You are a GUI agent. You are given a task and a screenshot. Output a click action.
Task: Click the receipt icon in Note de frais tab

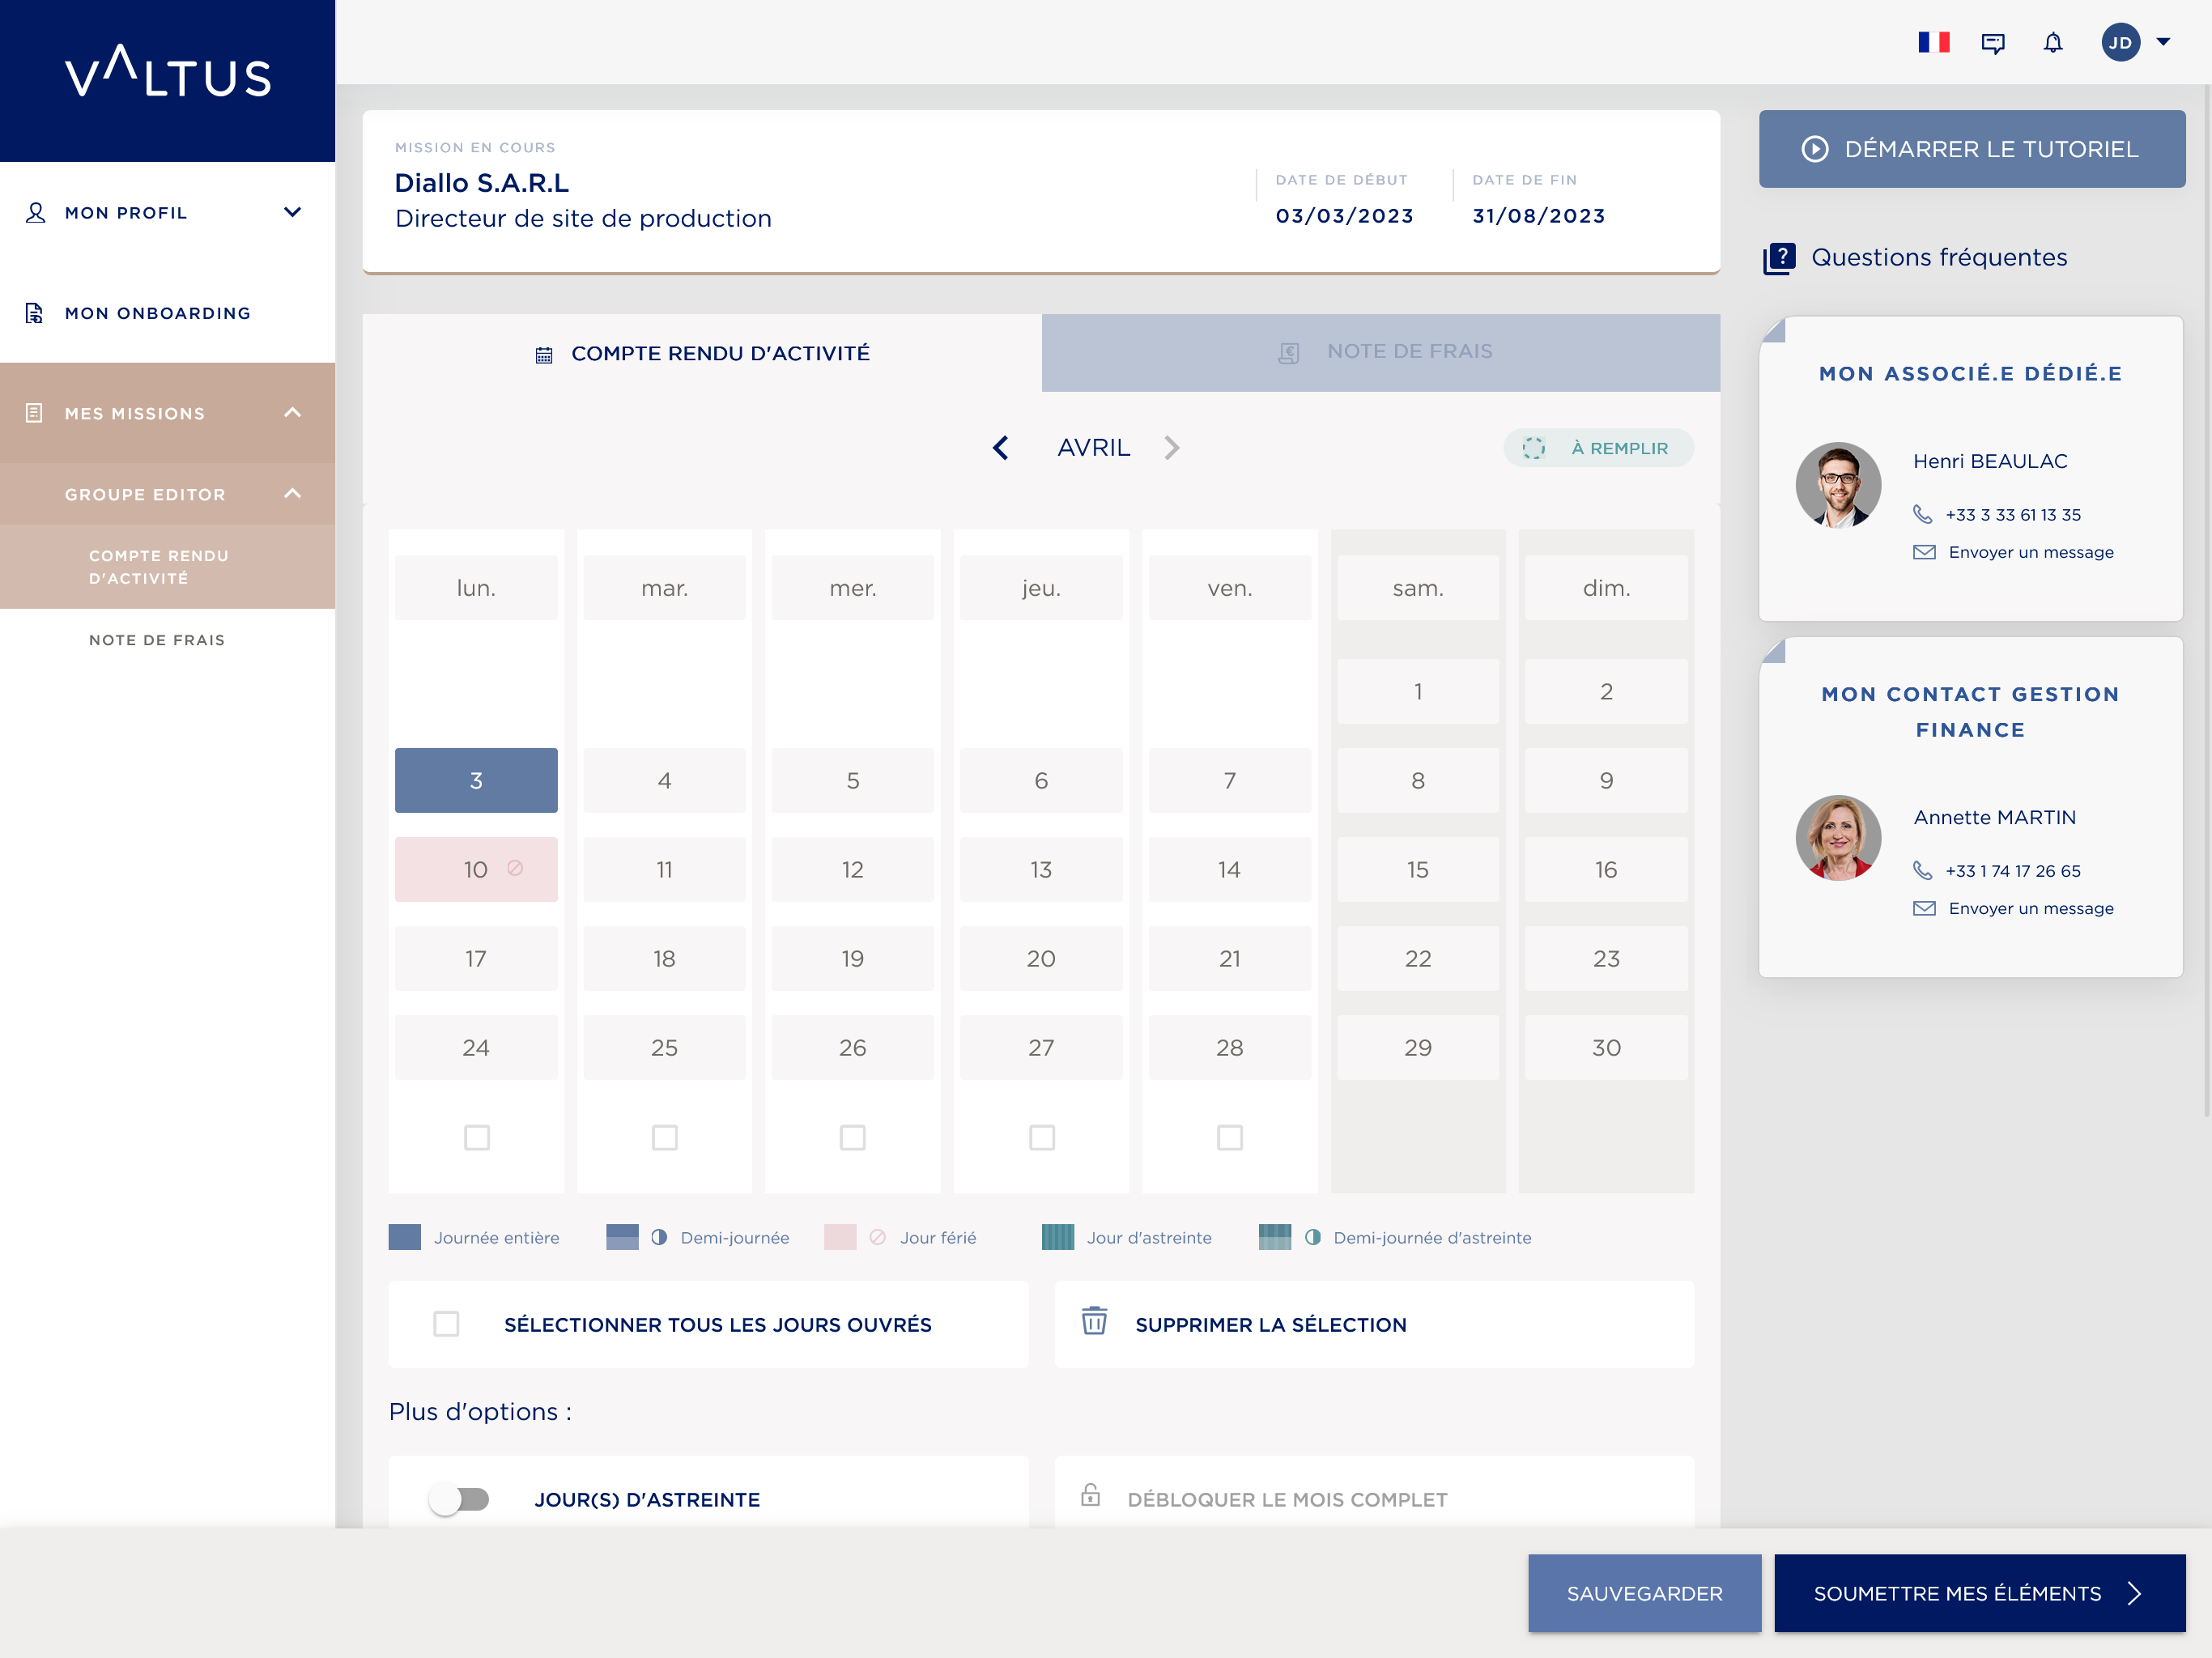click(1288, 353)
